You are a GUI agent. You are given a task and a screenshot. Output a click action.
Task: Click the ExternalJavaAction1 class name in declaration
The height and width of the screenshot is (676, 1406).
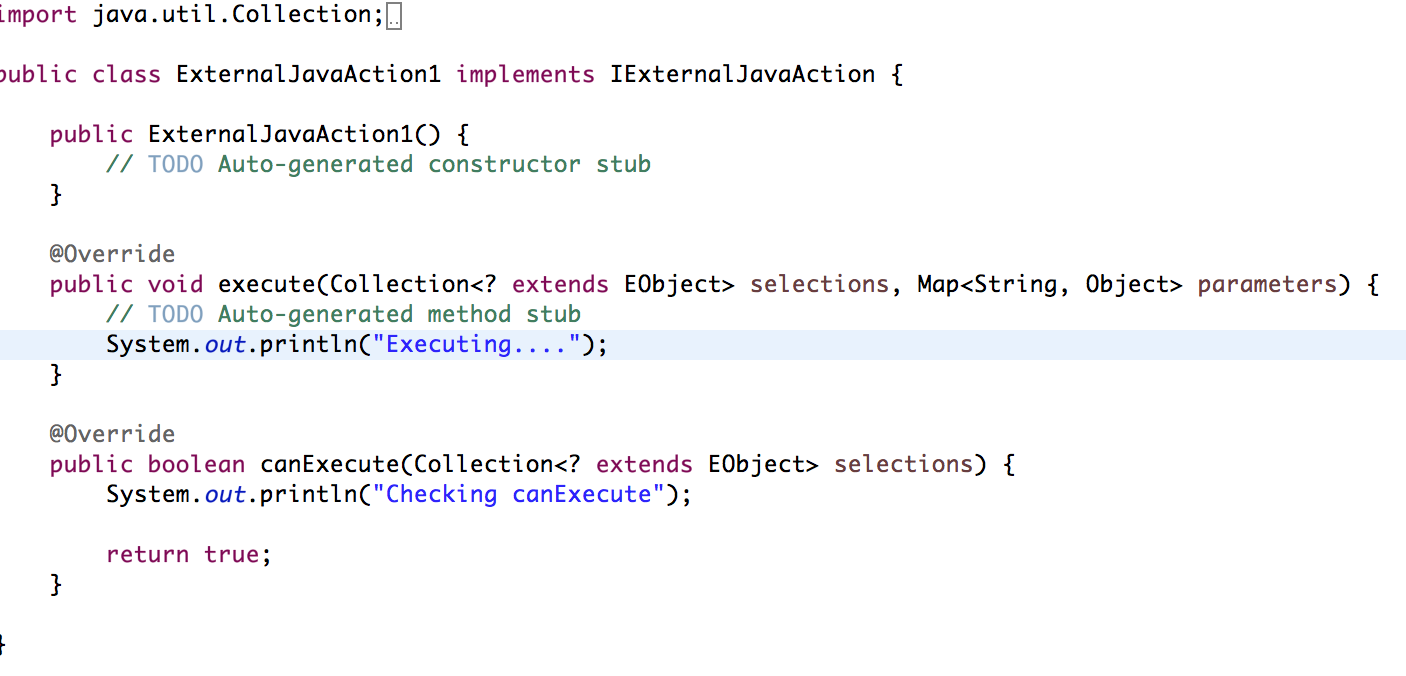point(308,74)
